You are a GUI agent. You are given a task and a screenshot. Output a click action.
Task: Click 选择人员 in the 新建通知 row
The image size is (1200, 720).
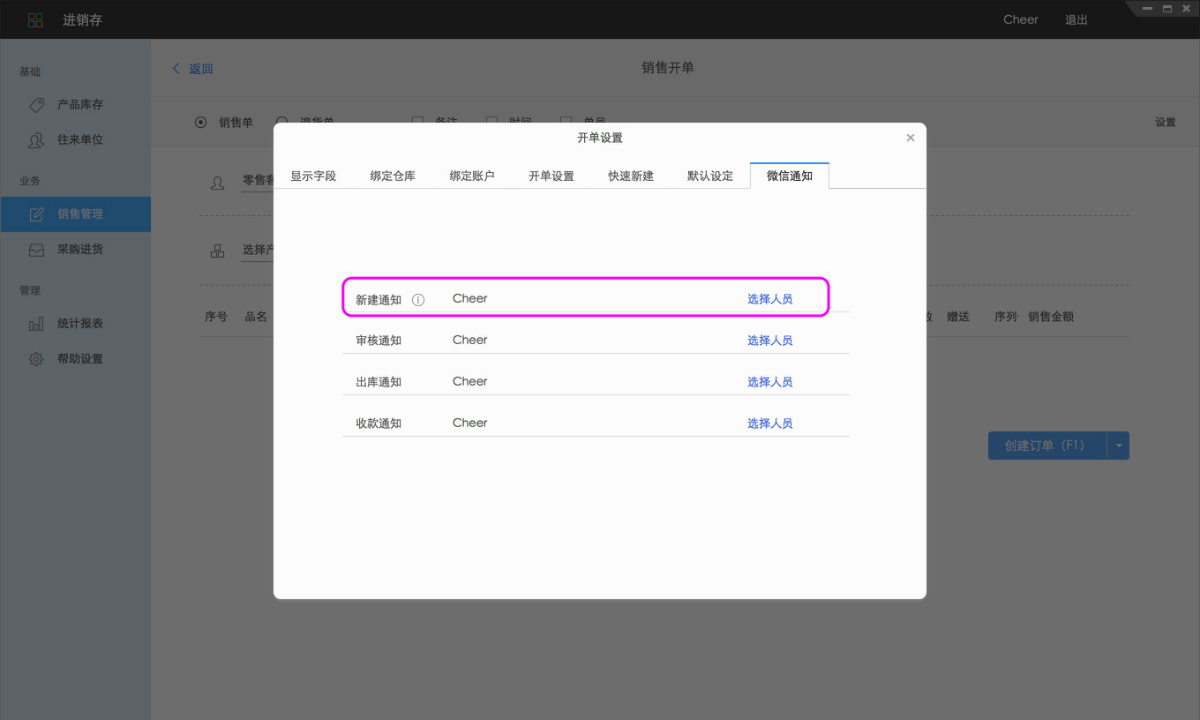(x=770, y=299)
